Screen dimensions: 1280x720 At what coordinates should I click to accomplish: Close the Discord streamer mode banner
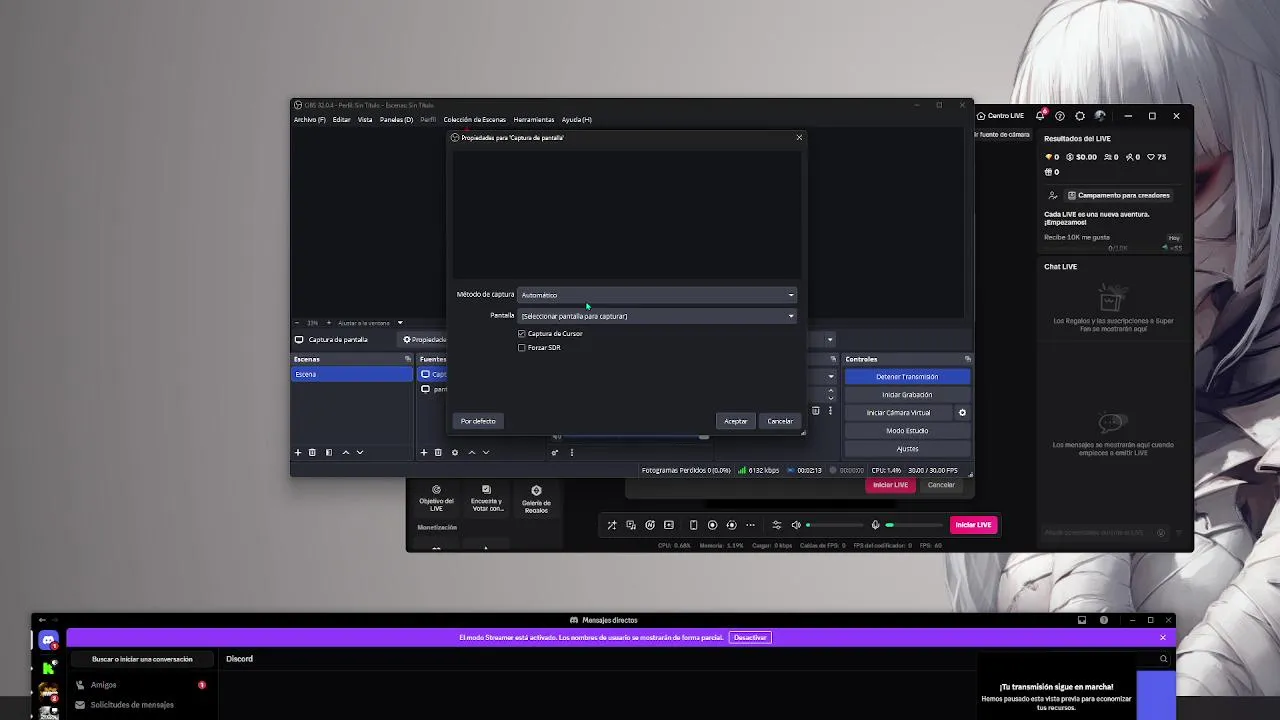coord(1163,638)
